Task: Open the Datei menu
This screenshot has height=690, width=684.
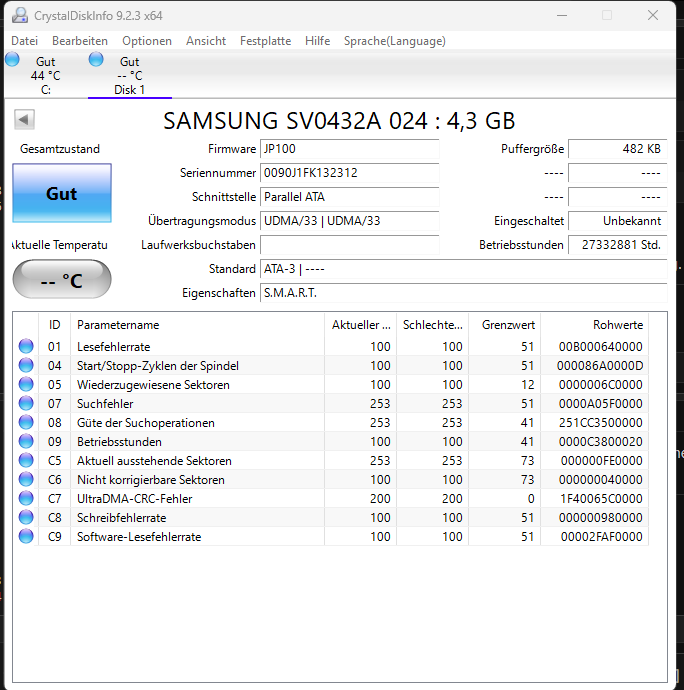Action: click(25, 41)
